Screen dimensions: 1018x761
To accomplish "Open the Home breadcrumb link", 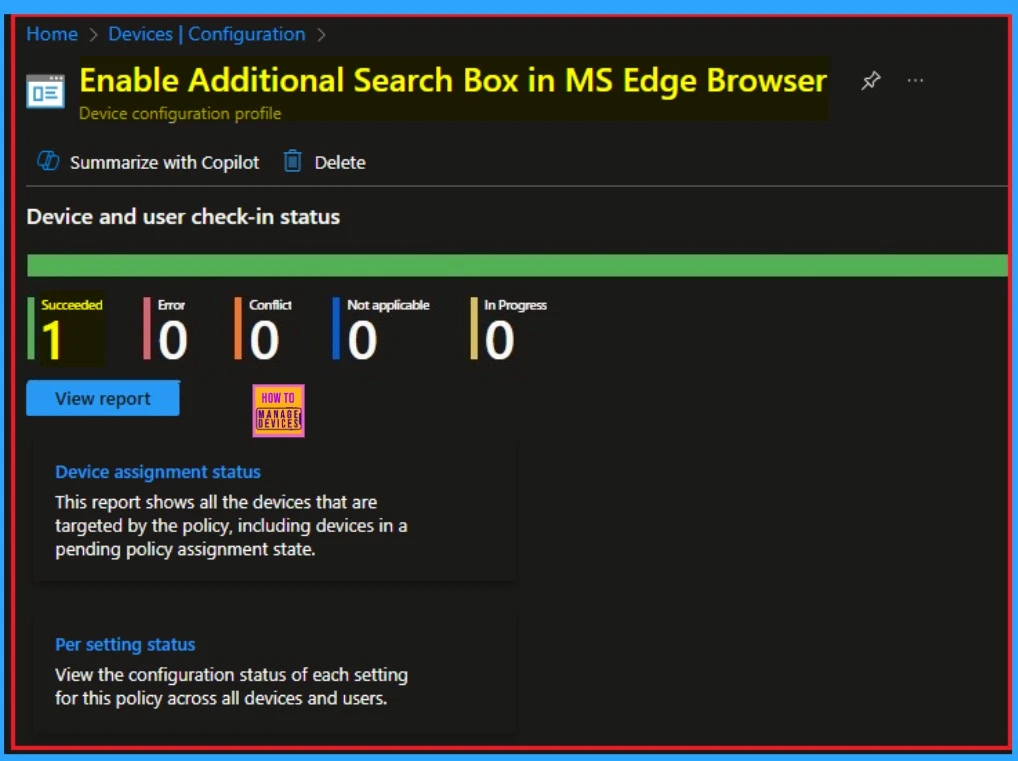I will pyautogui.click(x=52, y=34).
